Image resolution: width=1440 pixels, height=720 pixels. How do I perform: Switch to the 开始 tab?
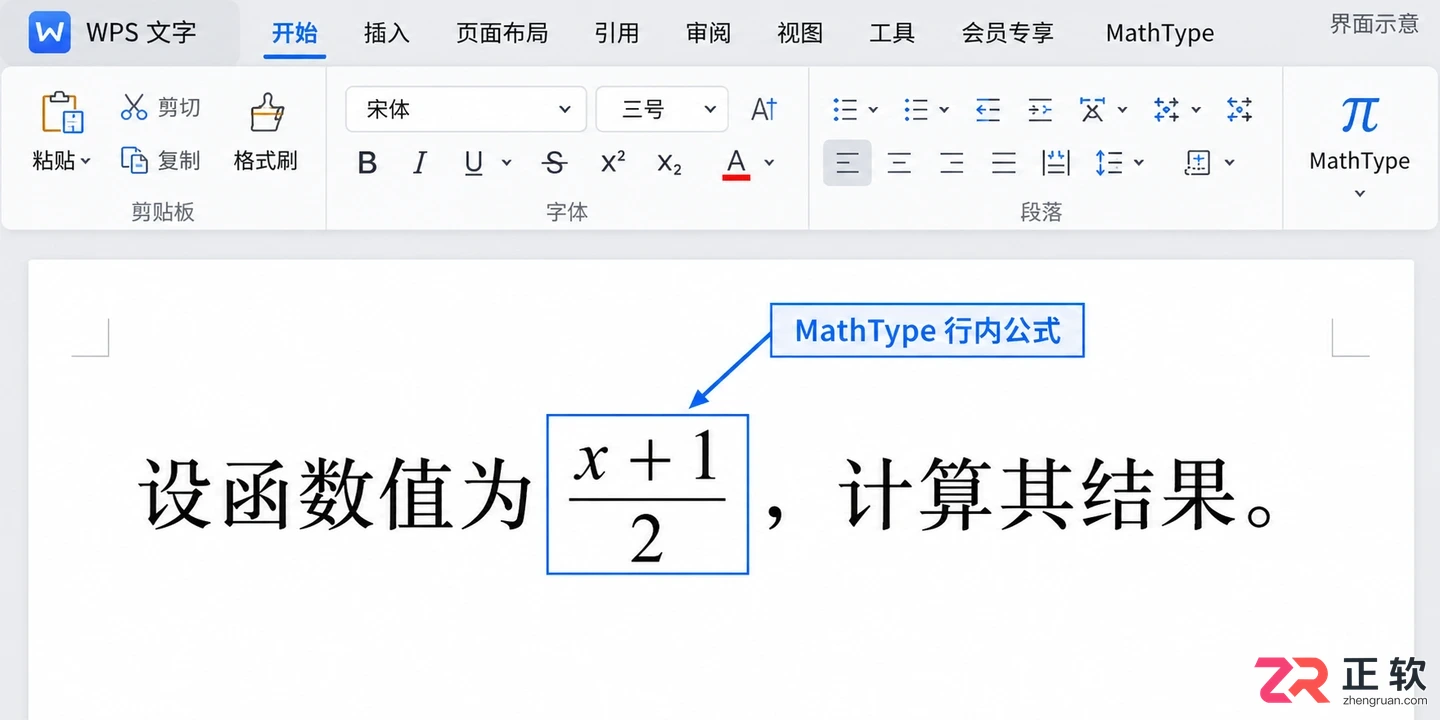click(295, 33)
